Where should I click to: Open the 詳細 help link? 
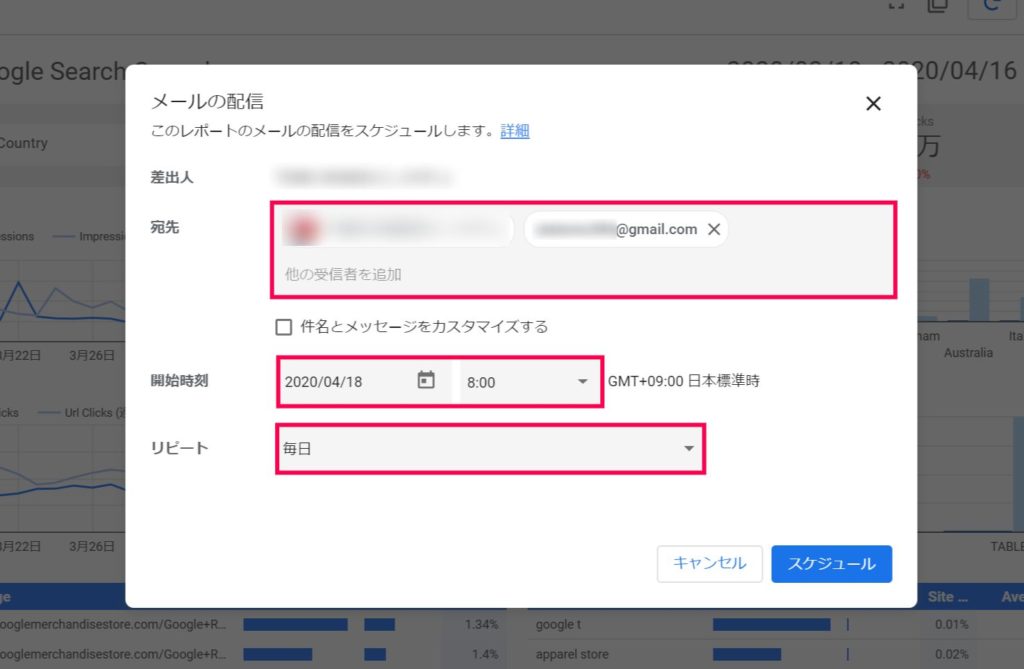point(515,131)
